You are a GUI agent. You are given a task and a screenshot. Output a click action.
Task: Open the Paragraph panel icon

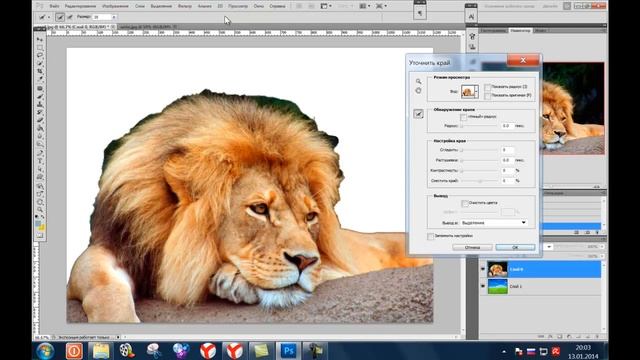[x=420, y=13]
